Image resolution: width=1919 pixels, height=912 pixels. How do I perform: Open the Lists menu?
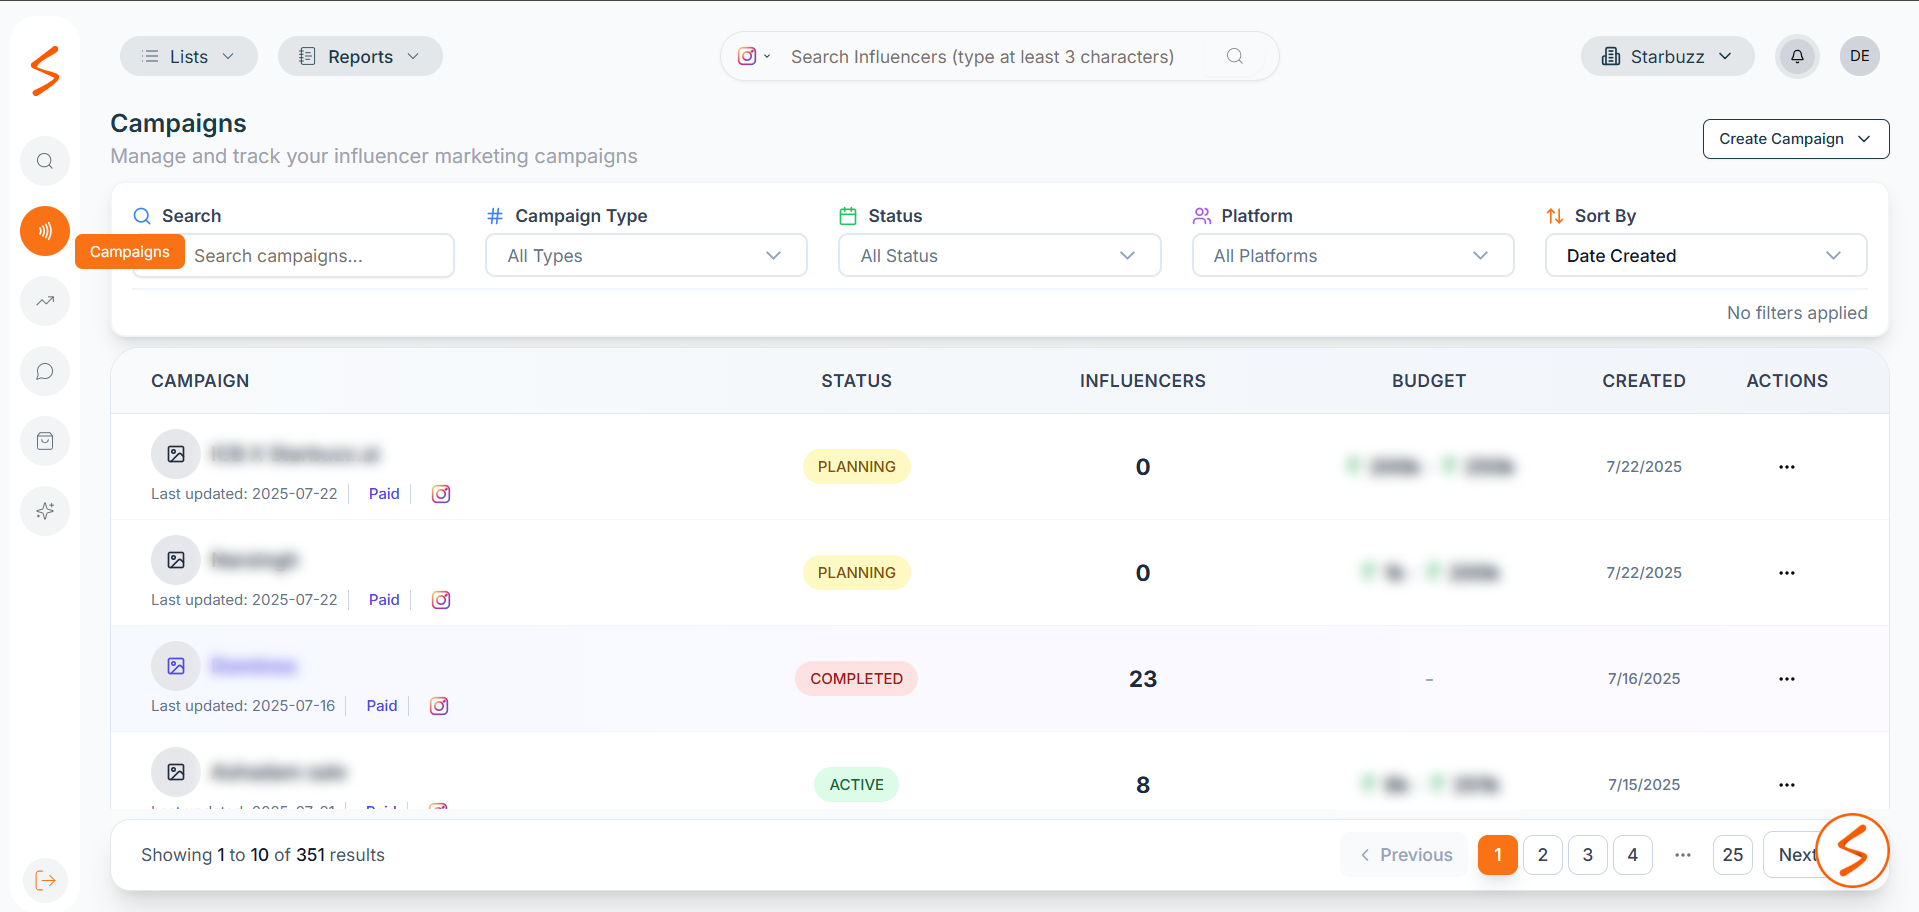(188, 57)
